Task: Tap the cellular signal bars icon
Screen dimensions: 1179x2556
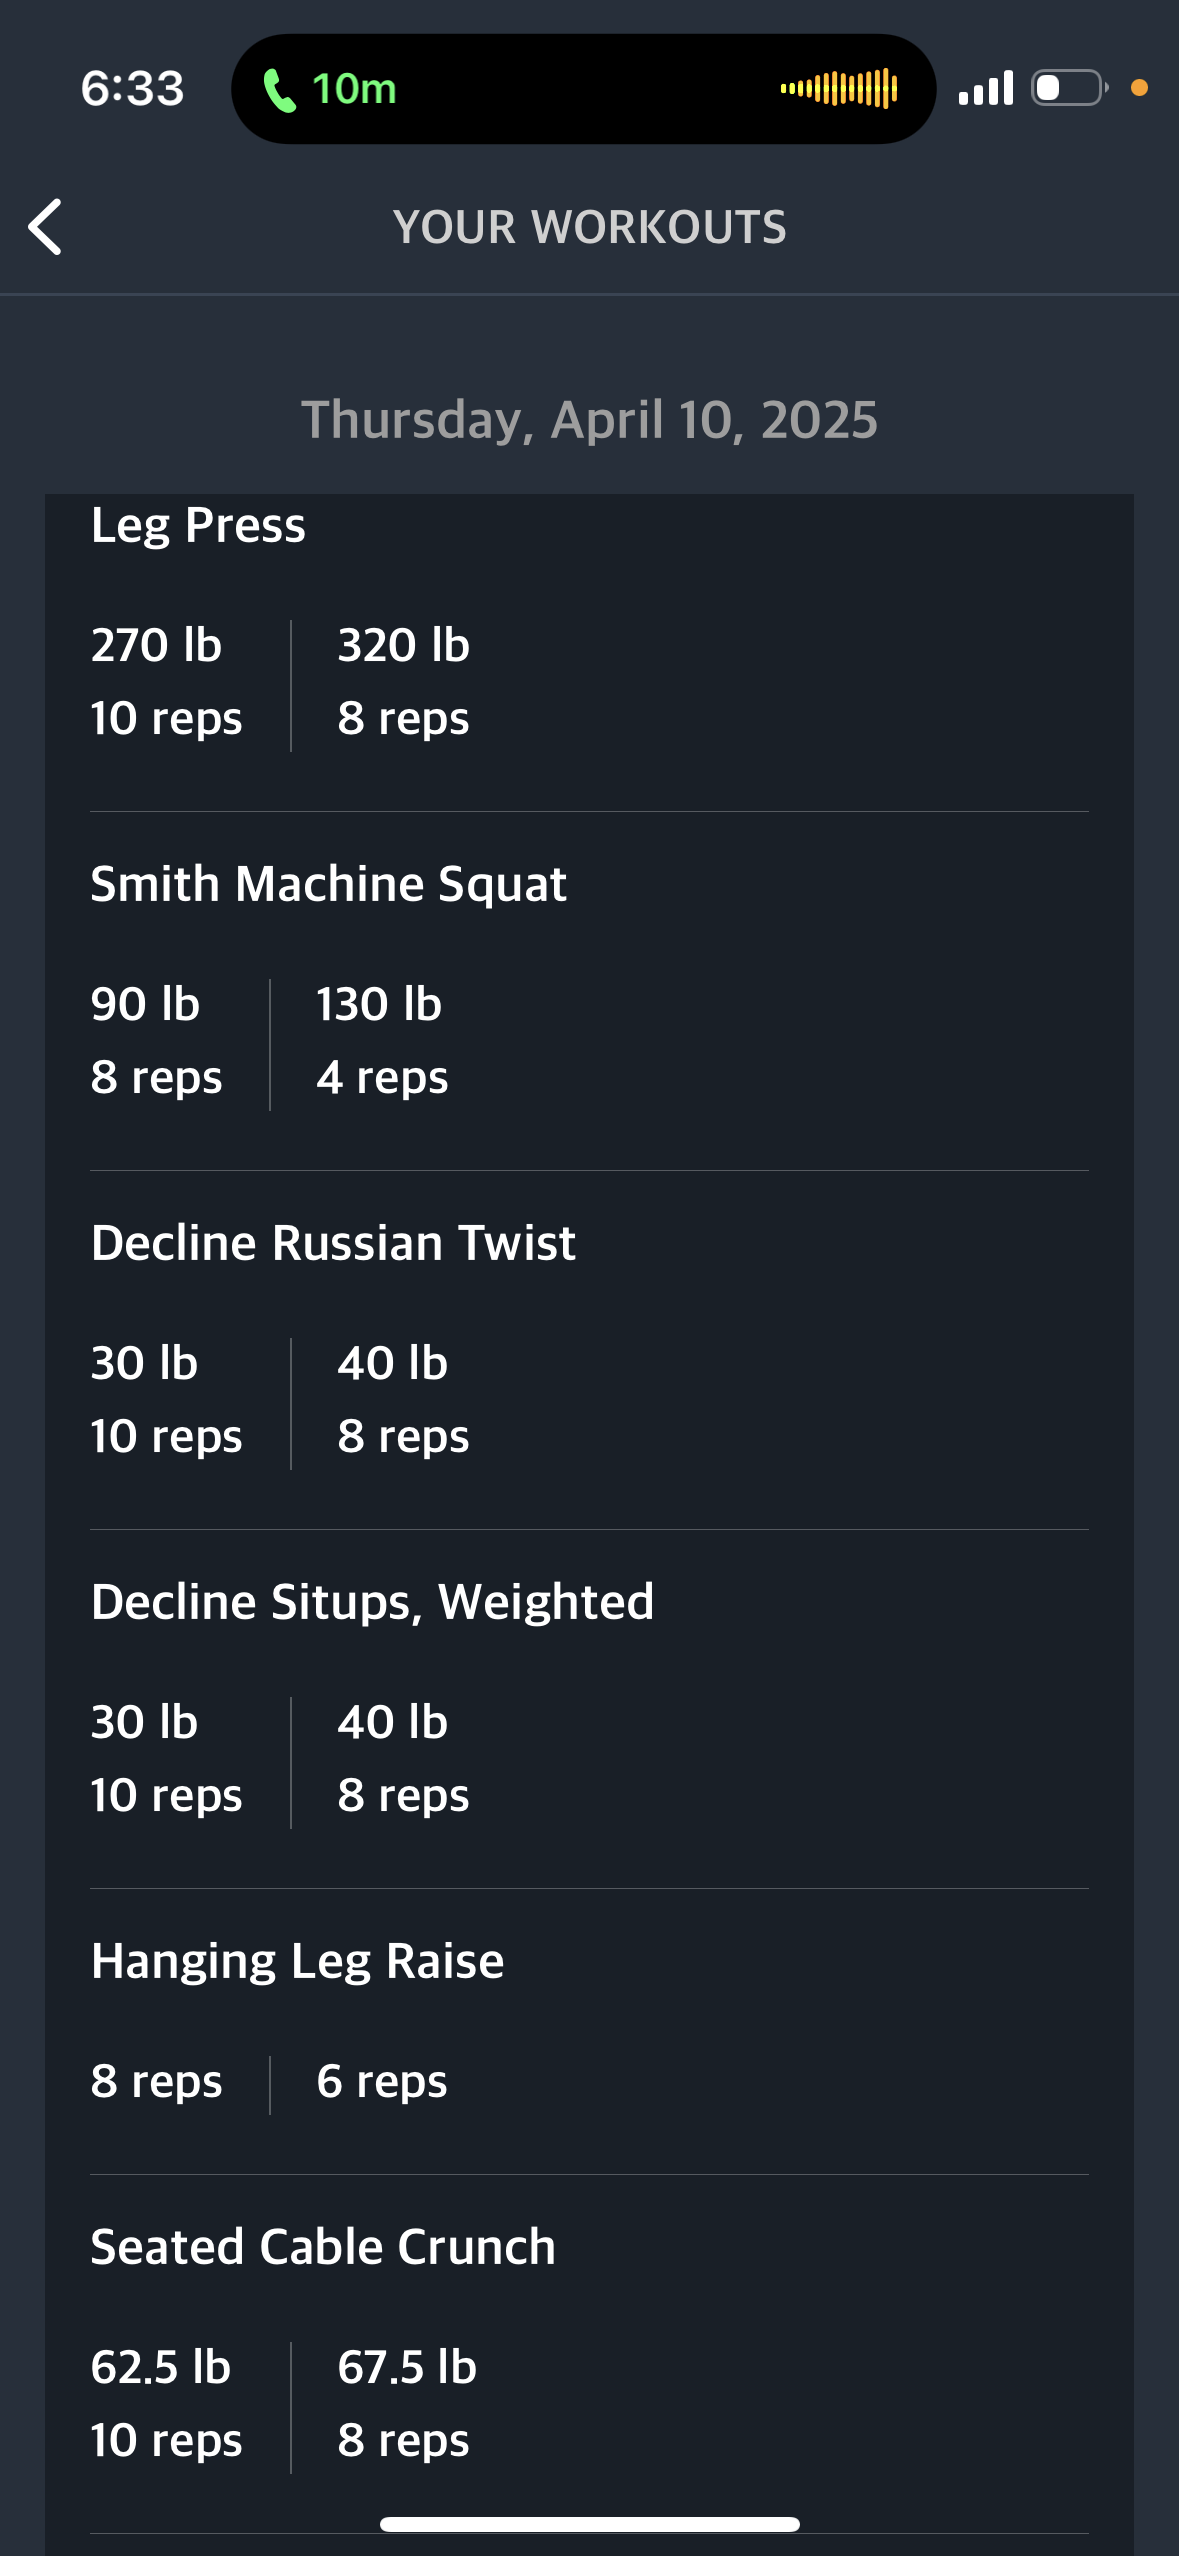Action: [x=985, y=88]
